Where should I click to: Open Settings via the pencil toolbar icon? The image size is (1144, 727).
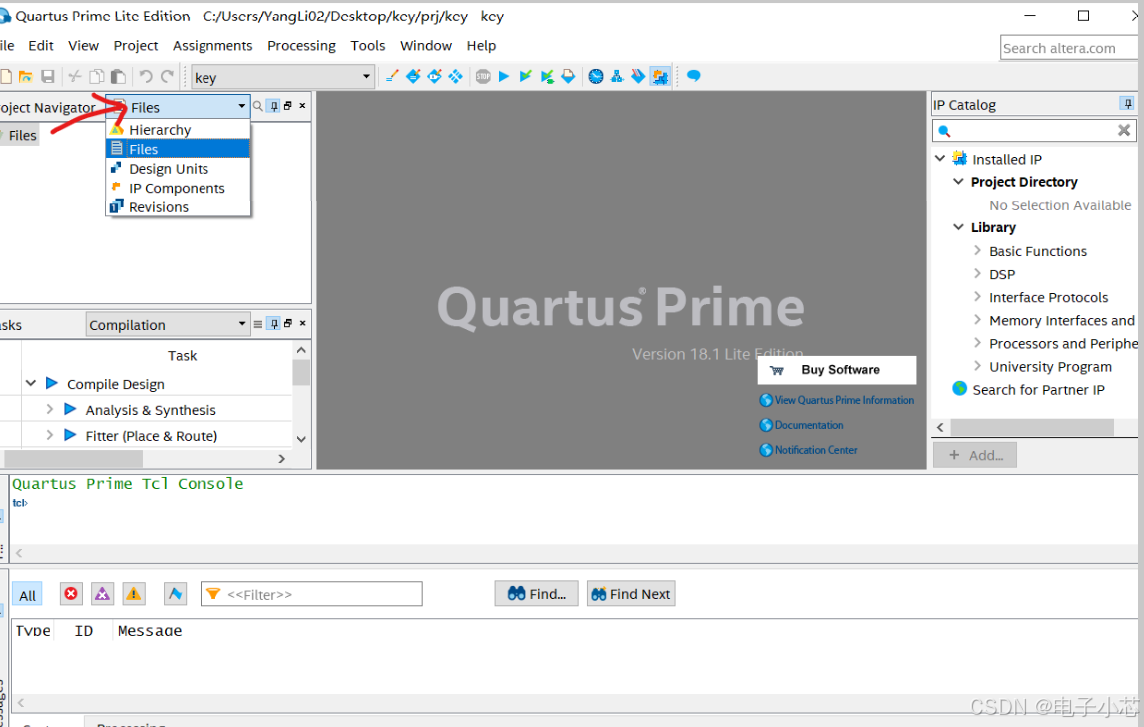point(392,76)
